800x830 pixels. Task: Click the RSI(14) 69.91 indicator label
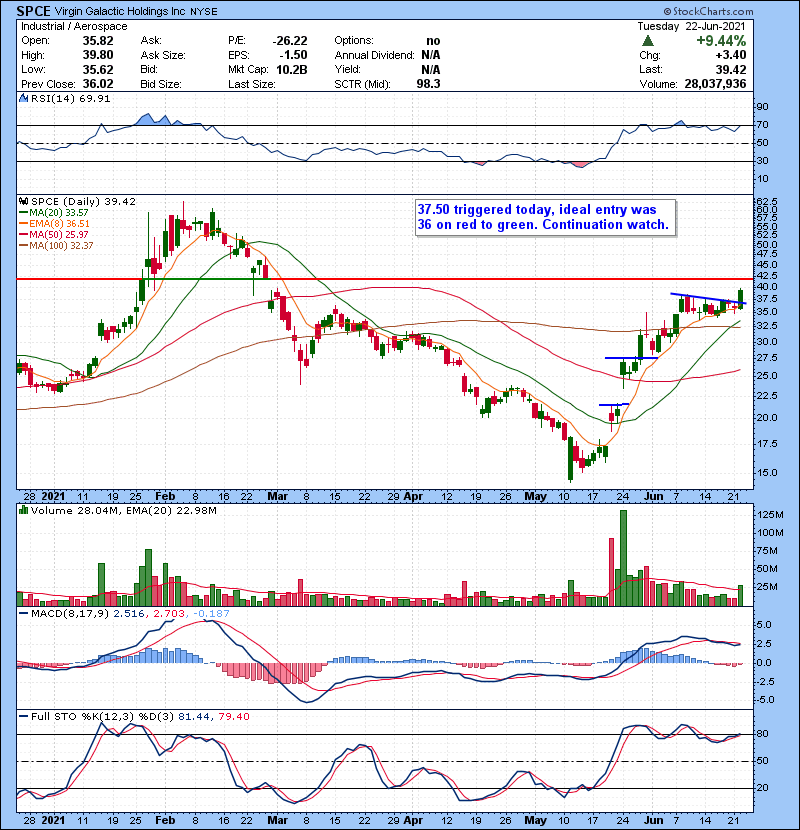(x=70, y=98)
